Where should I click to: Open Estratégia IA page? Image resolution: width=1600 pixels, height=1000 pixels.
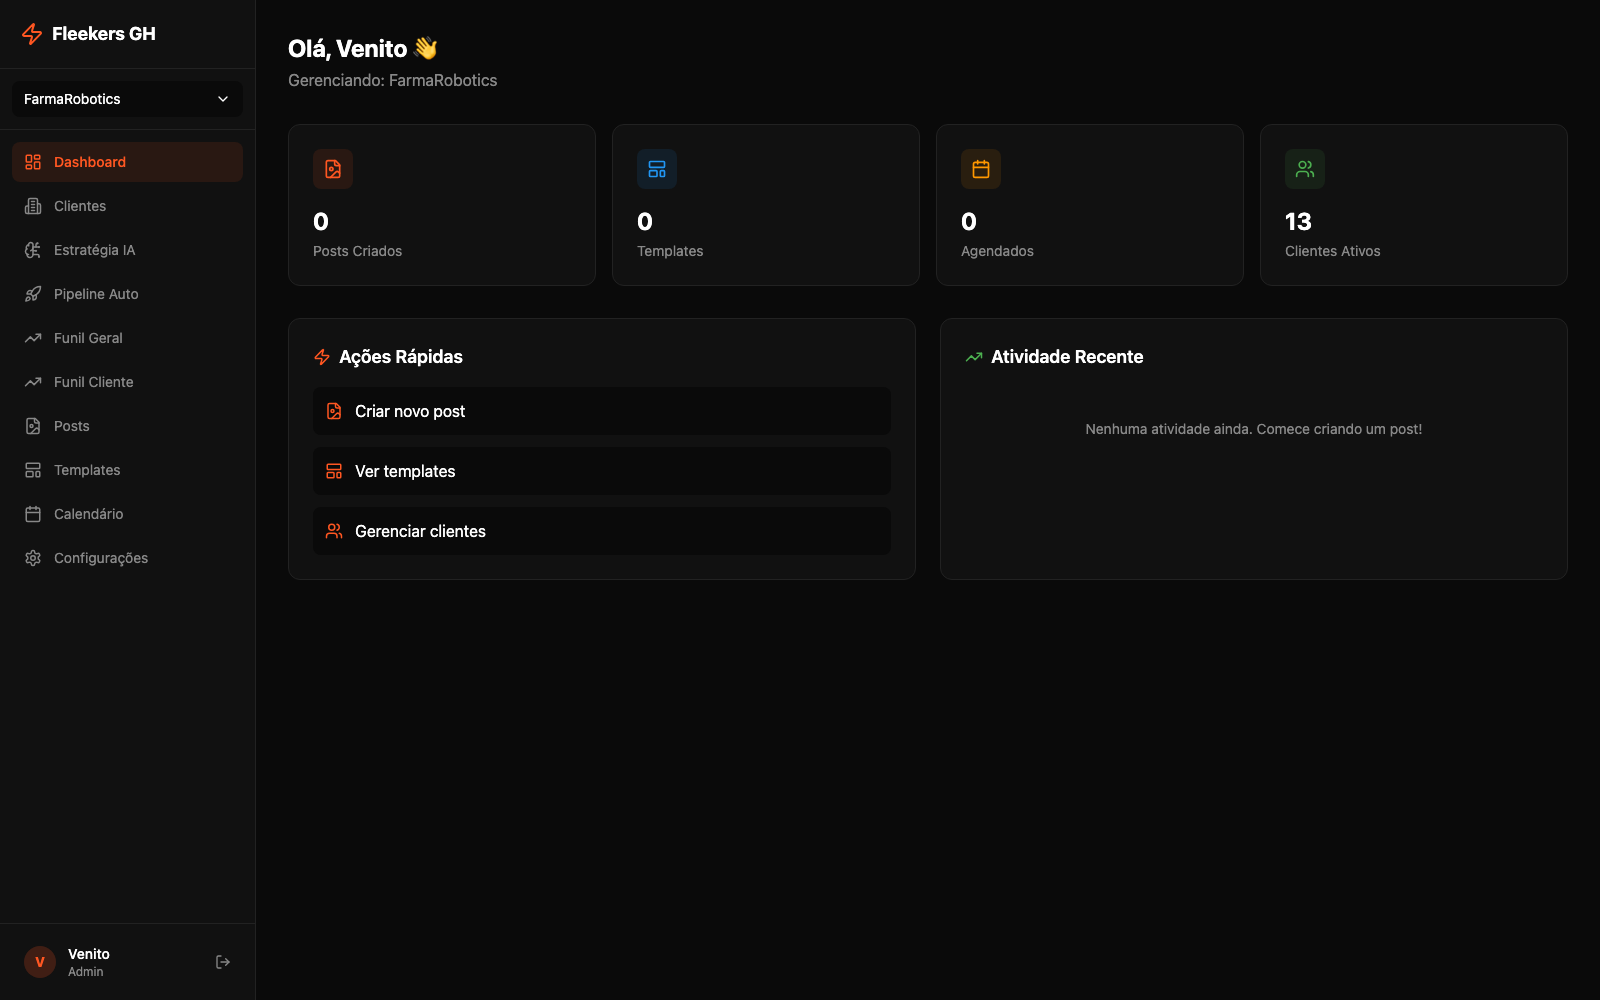pos(127,250)
